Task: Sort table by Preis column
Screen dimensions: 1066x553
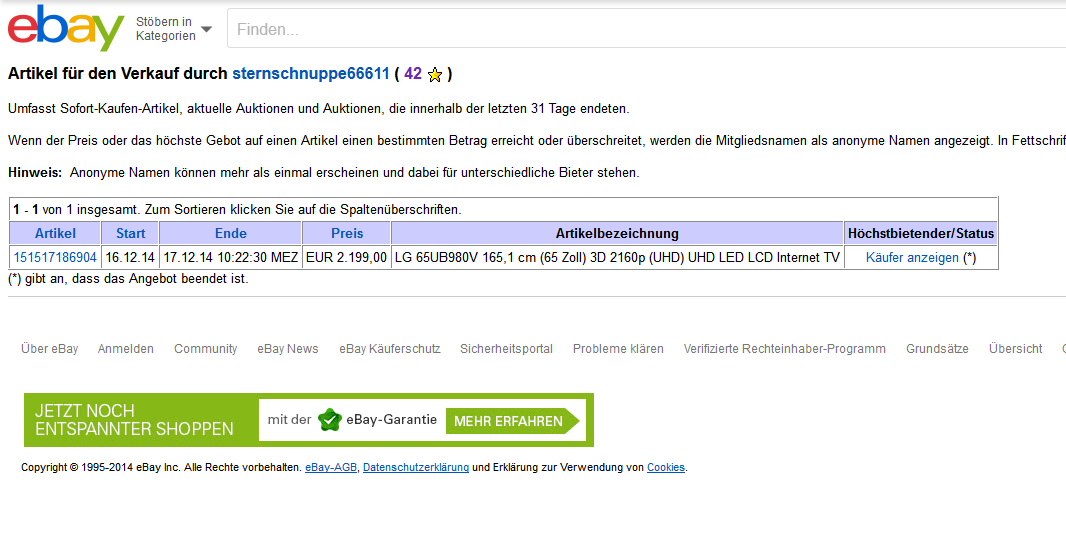Action: pos(347,233)
